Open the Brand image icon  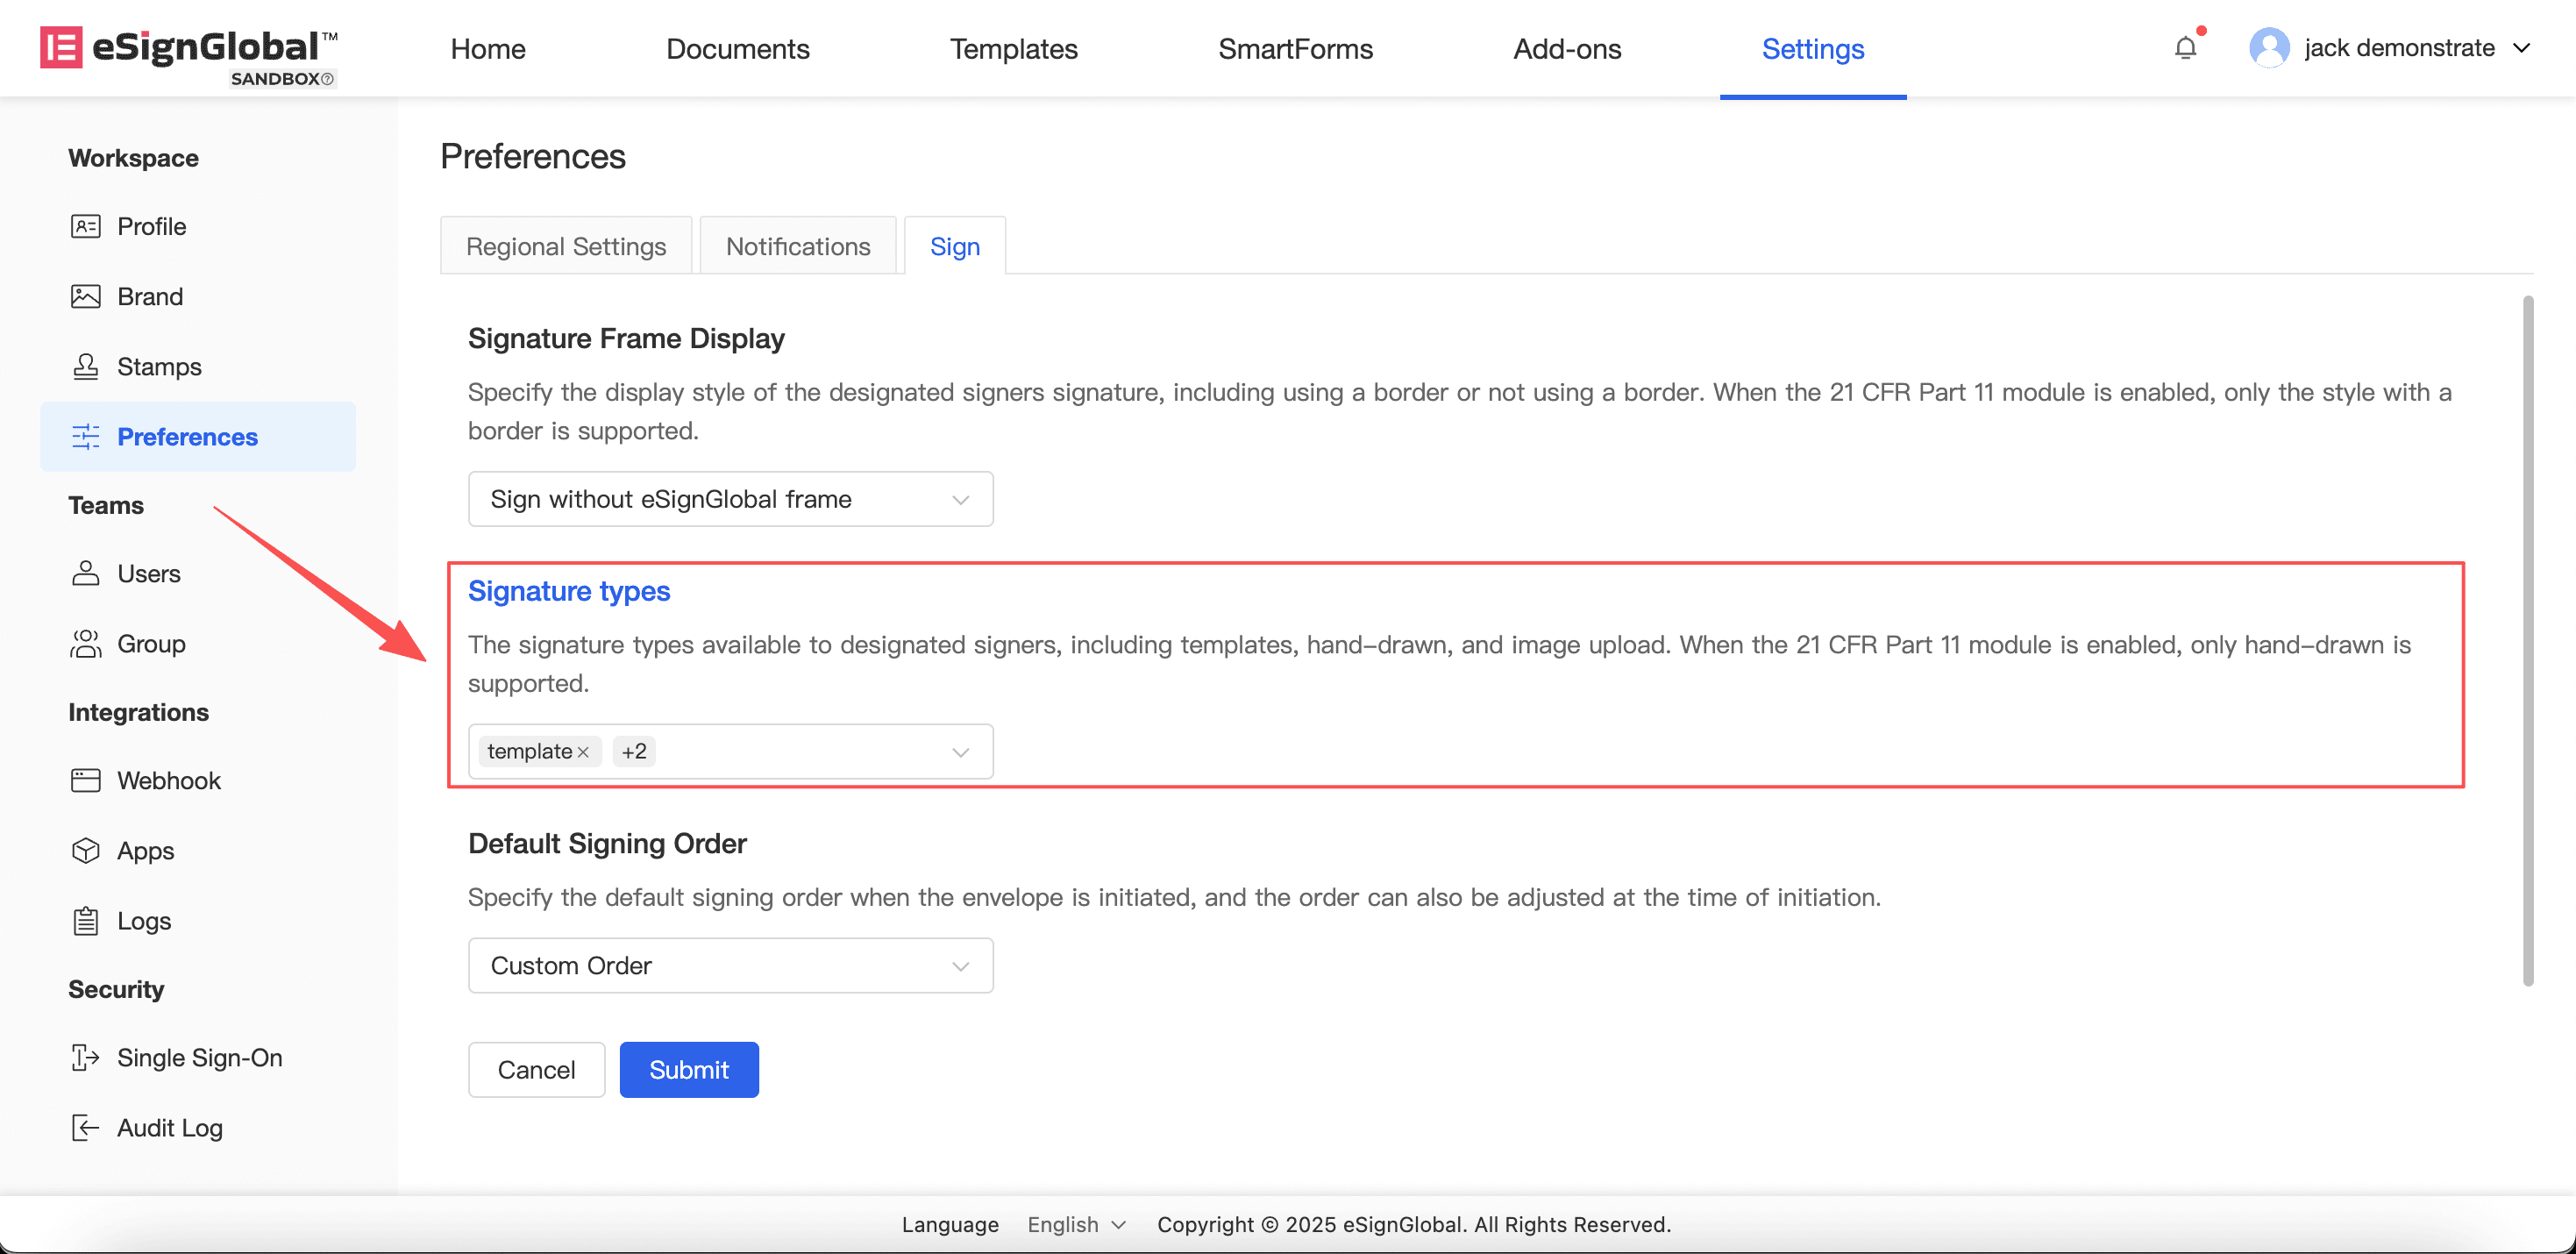pos(86,296)
